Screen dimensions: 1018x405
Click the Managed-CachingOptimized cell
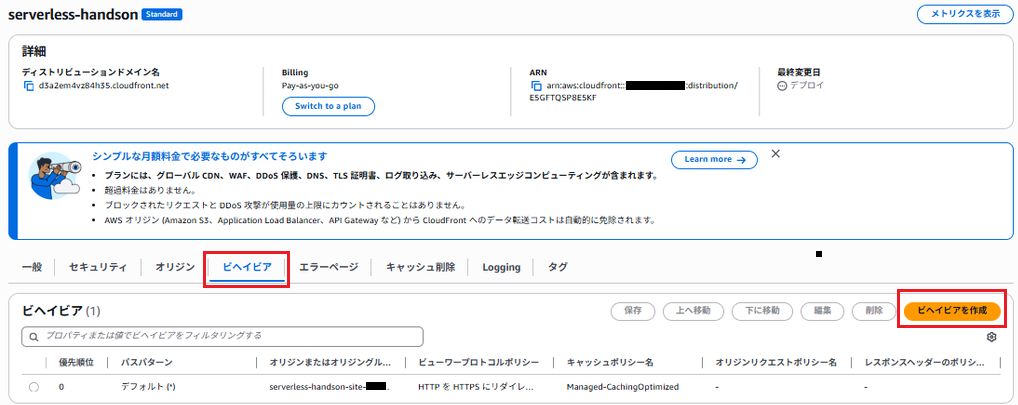(x=623, y=387)
